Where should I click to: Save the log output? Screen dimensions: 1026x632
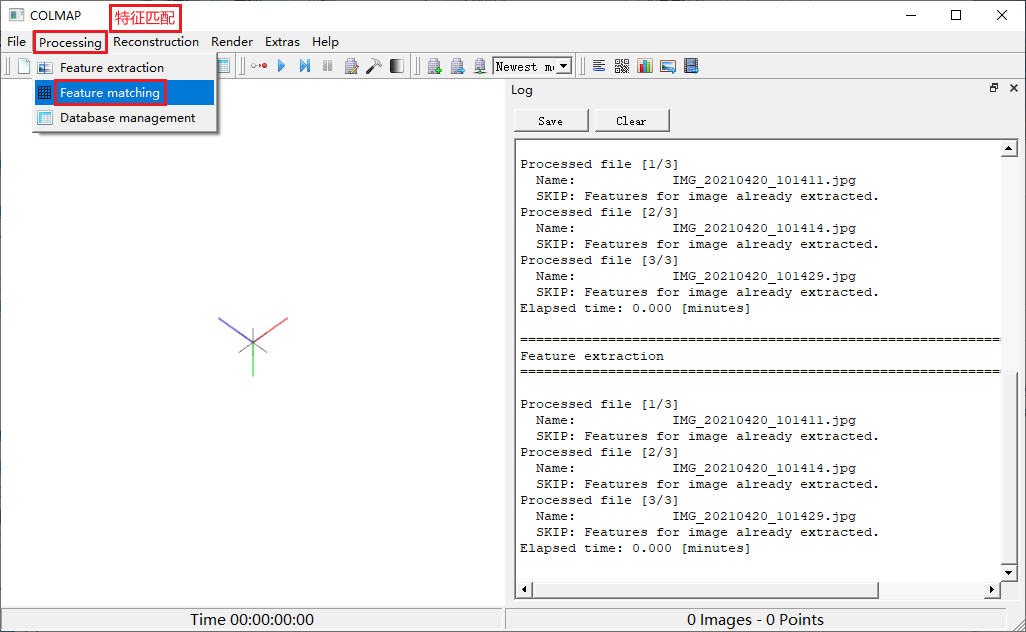click(x=551, y=121)
